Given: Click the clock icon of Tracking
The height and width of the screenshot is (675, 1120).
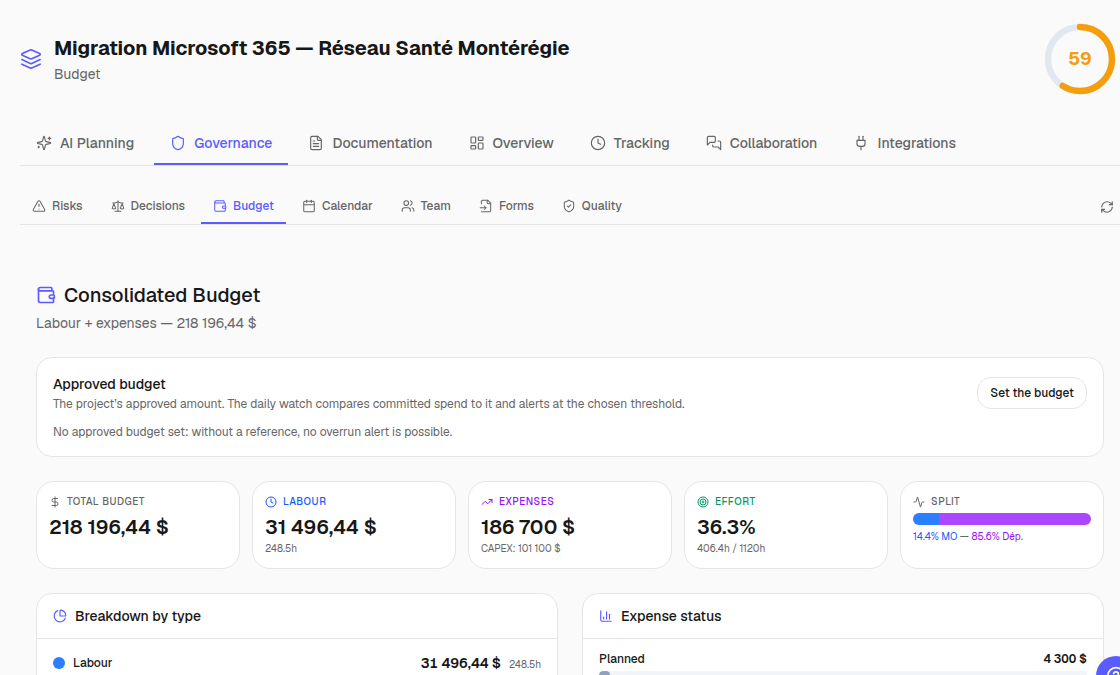Looking at the screenshot, I should point(598,143).
